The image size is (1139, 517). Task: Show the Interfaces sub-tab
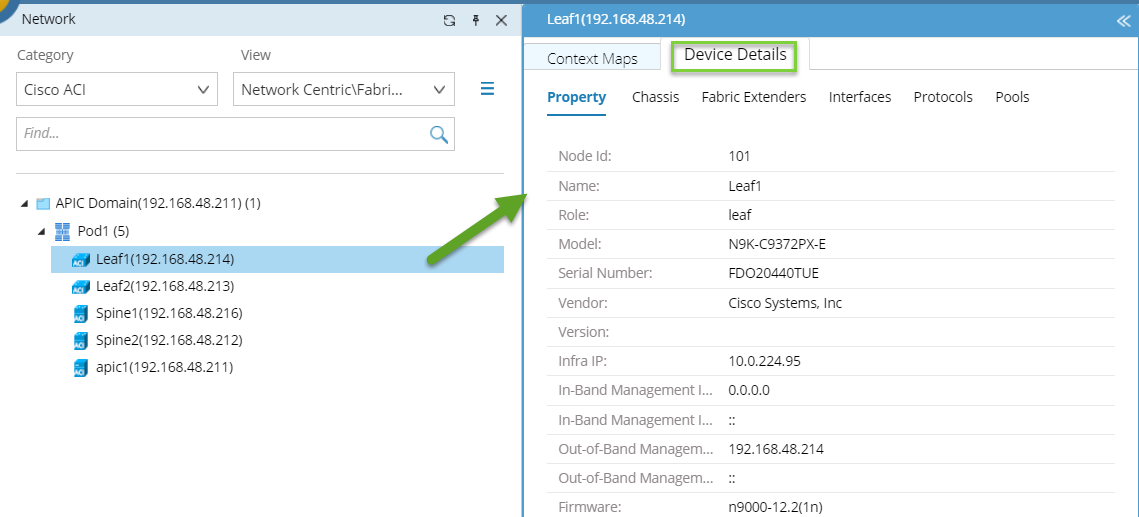click(859, 97)
